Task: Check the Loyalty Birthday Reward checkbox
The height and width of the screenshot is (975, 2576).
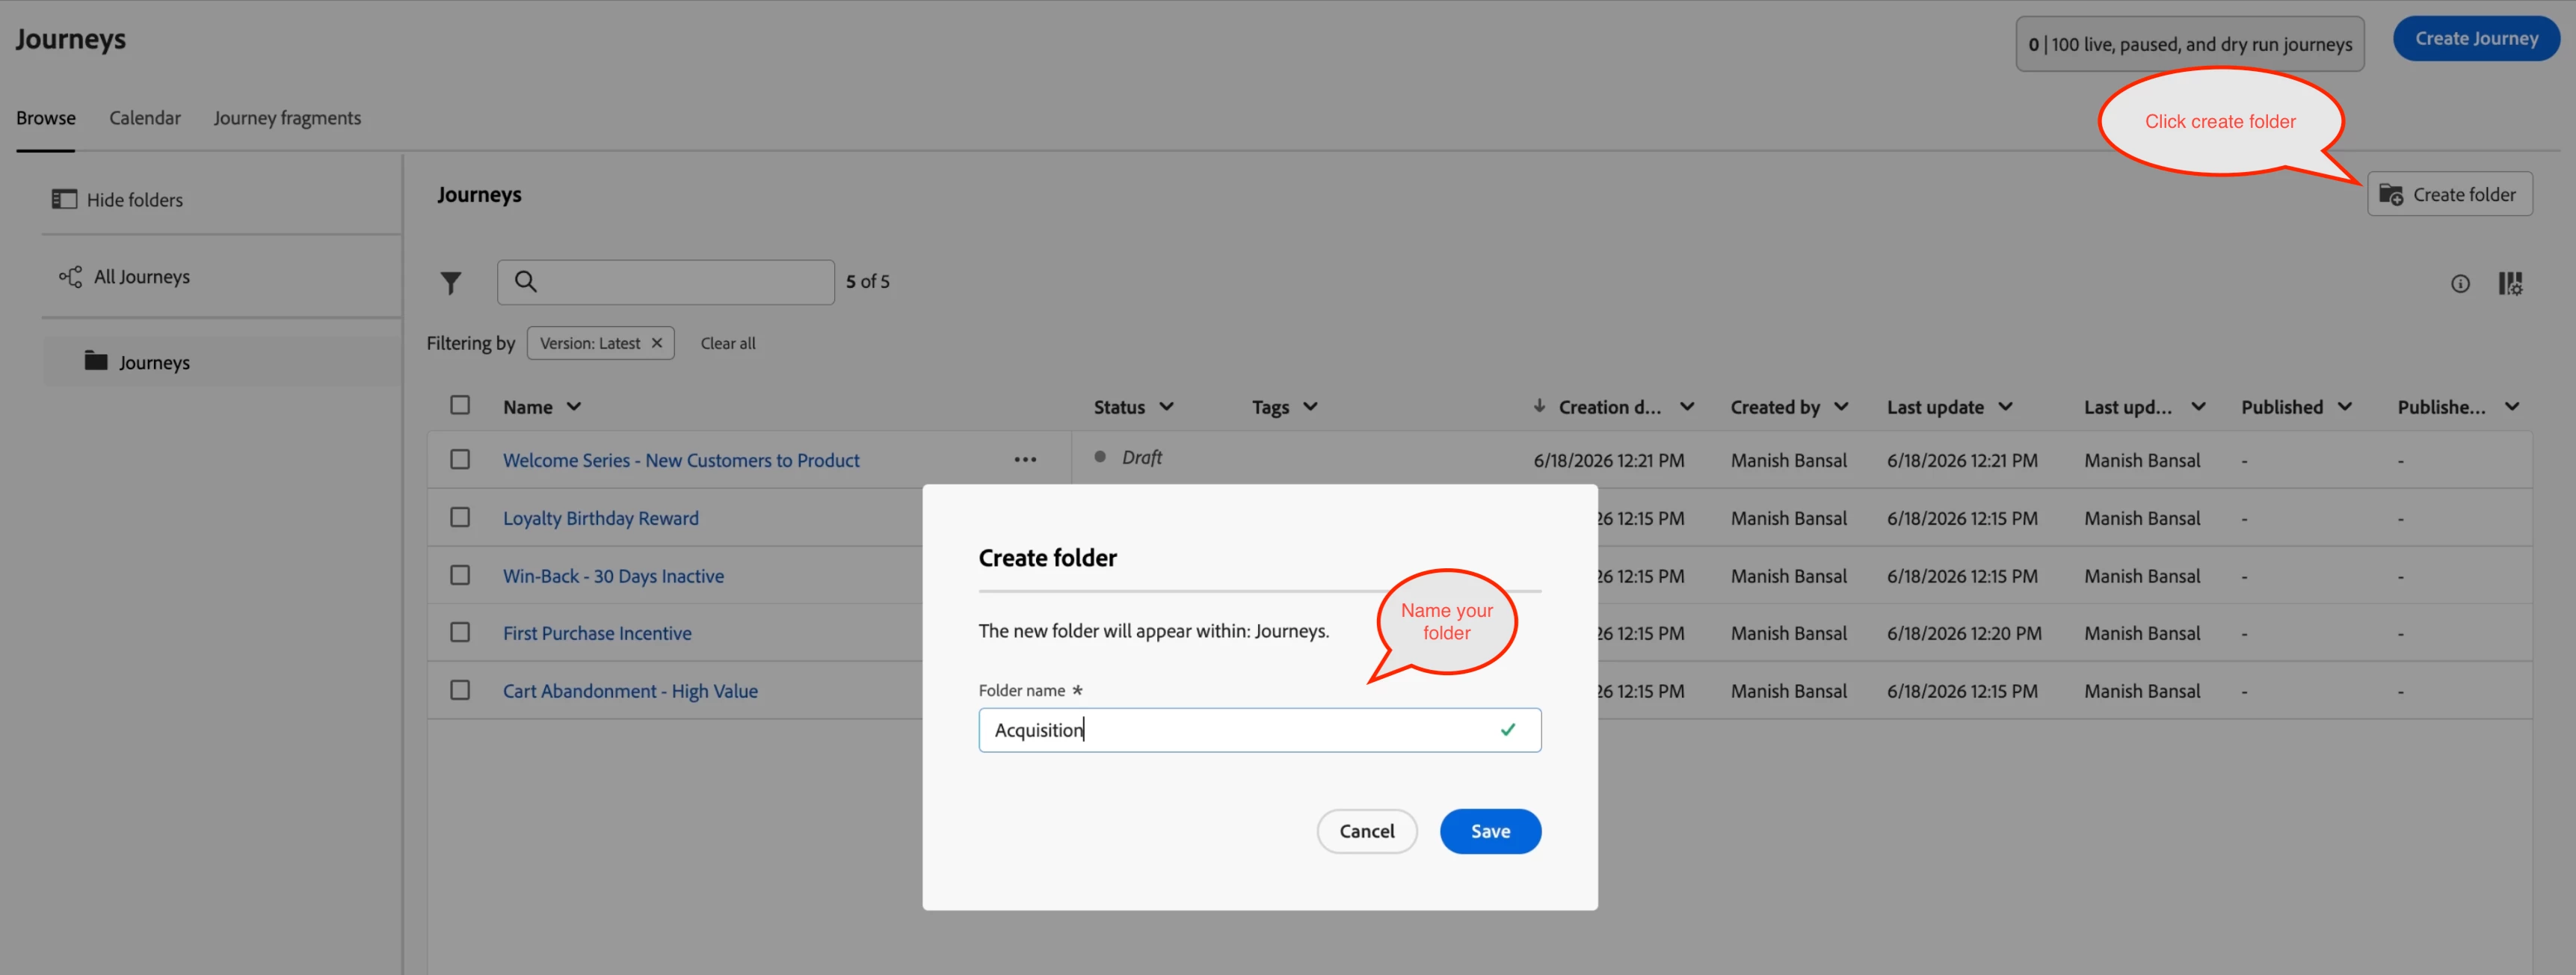Action: [x=460, y=517]
